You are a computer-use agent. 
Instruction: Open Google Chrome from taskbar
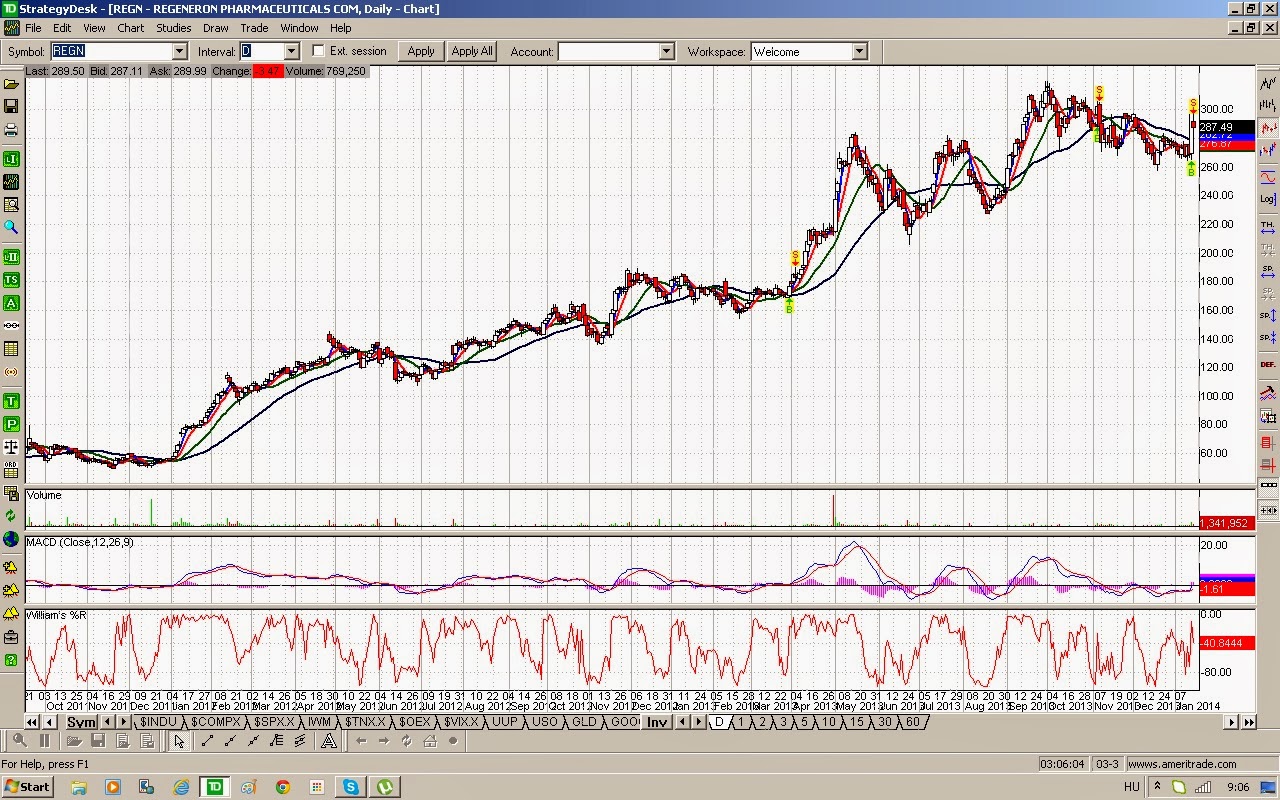(x=283, y=787)
